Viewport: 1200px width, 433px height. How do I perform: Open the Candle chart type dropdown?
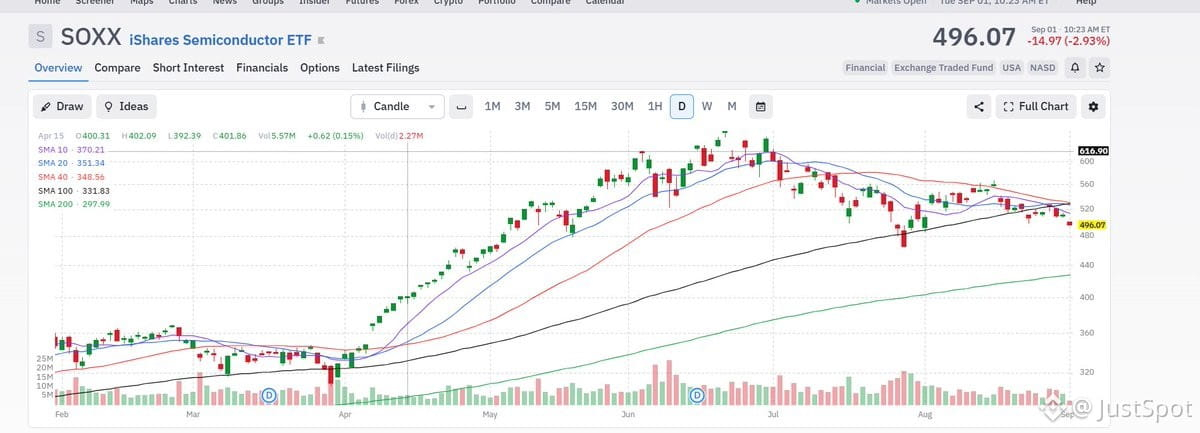(397, 106)
